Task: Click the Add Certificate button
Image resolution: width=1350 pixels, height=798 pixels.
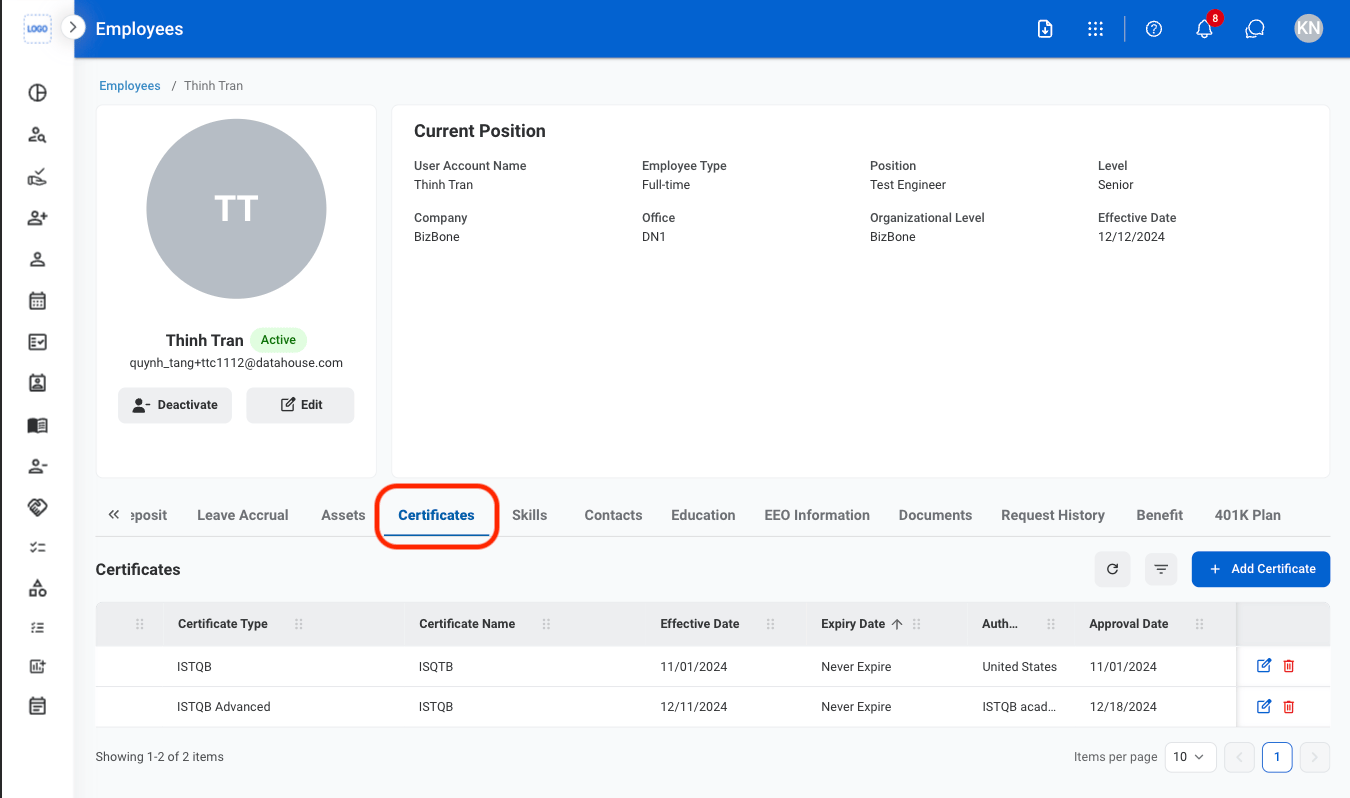Action: pyautogui.click(x=1261, y=569)
